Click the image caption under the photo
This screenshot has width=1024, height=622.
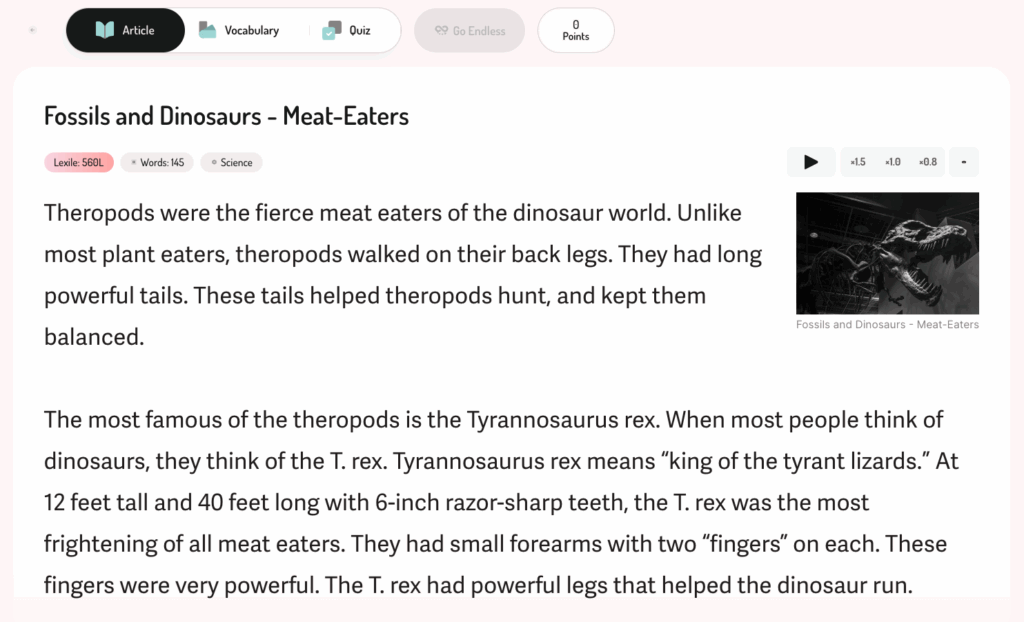tap(887, 325)
